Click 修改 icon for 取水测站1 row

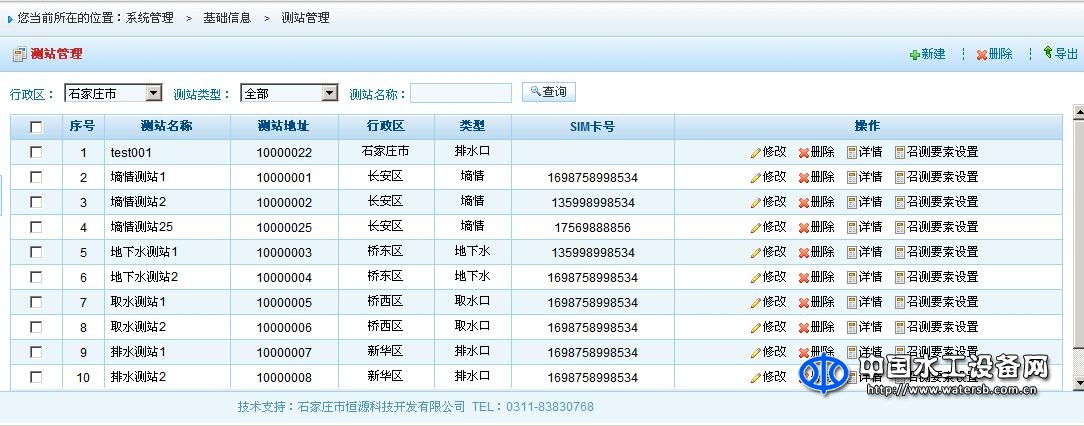click(x=756, y=303)
